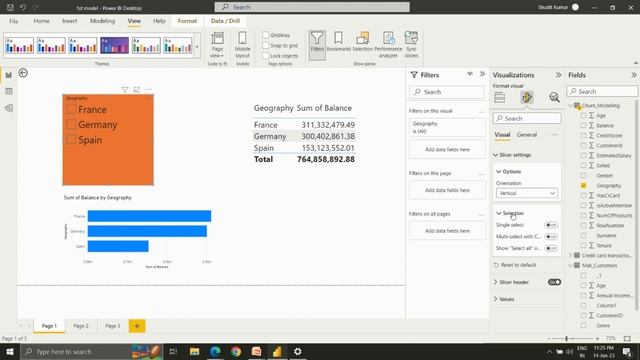The height and width of the screenshot is (360, 640).
Task: Enable Lock objects checkbox
Action: 266,56
